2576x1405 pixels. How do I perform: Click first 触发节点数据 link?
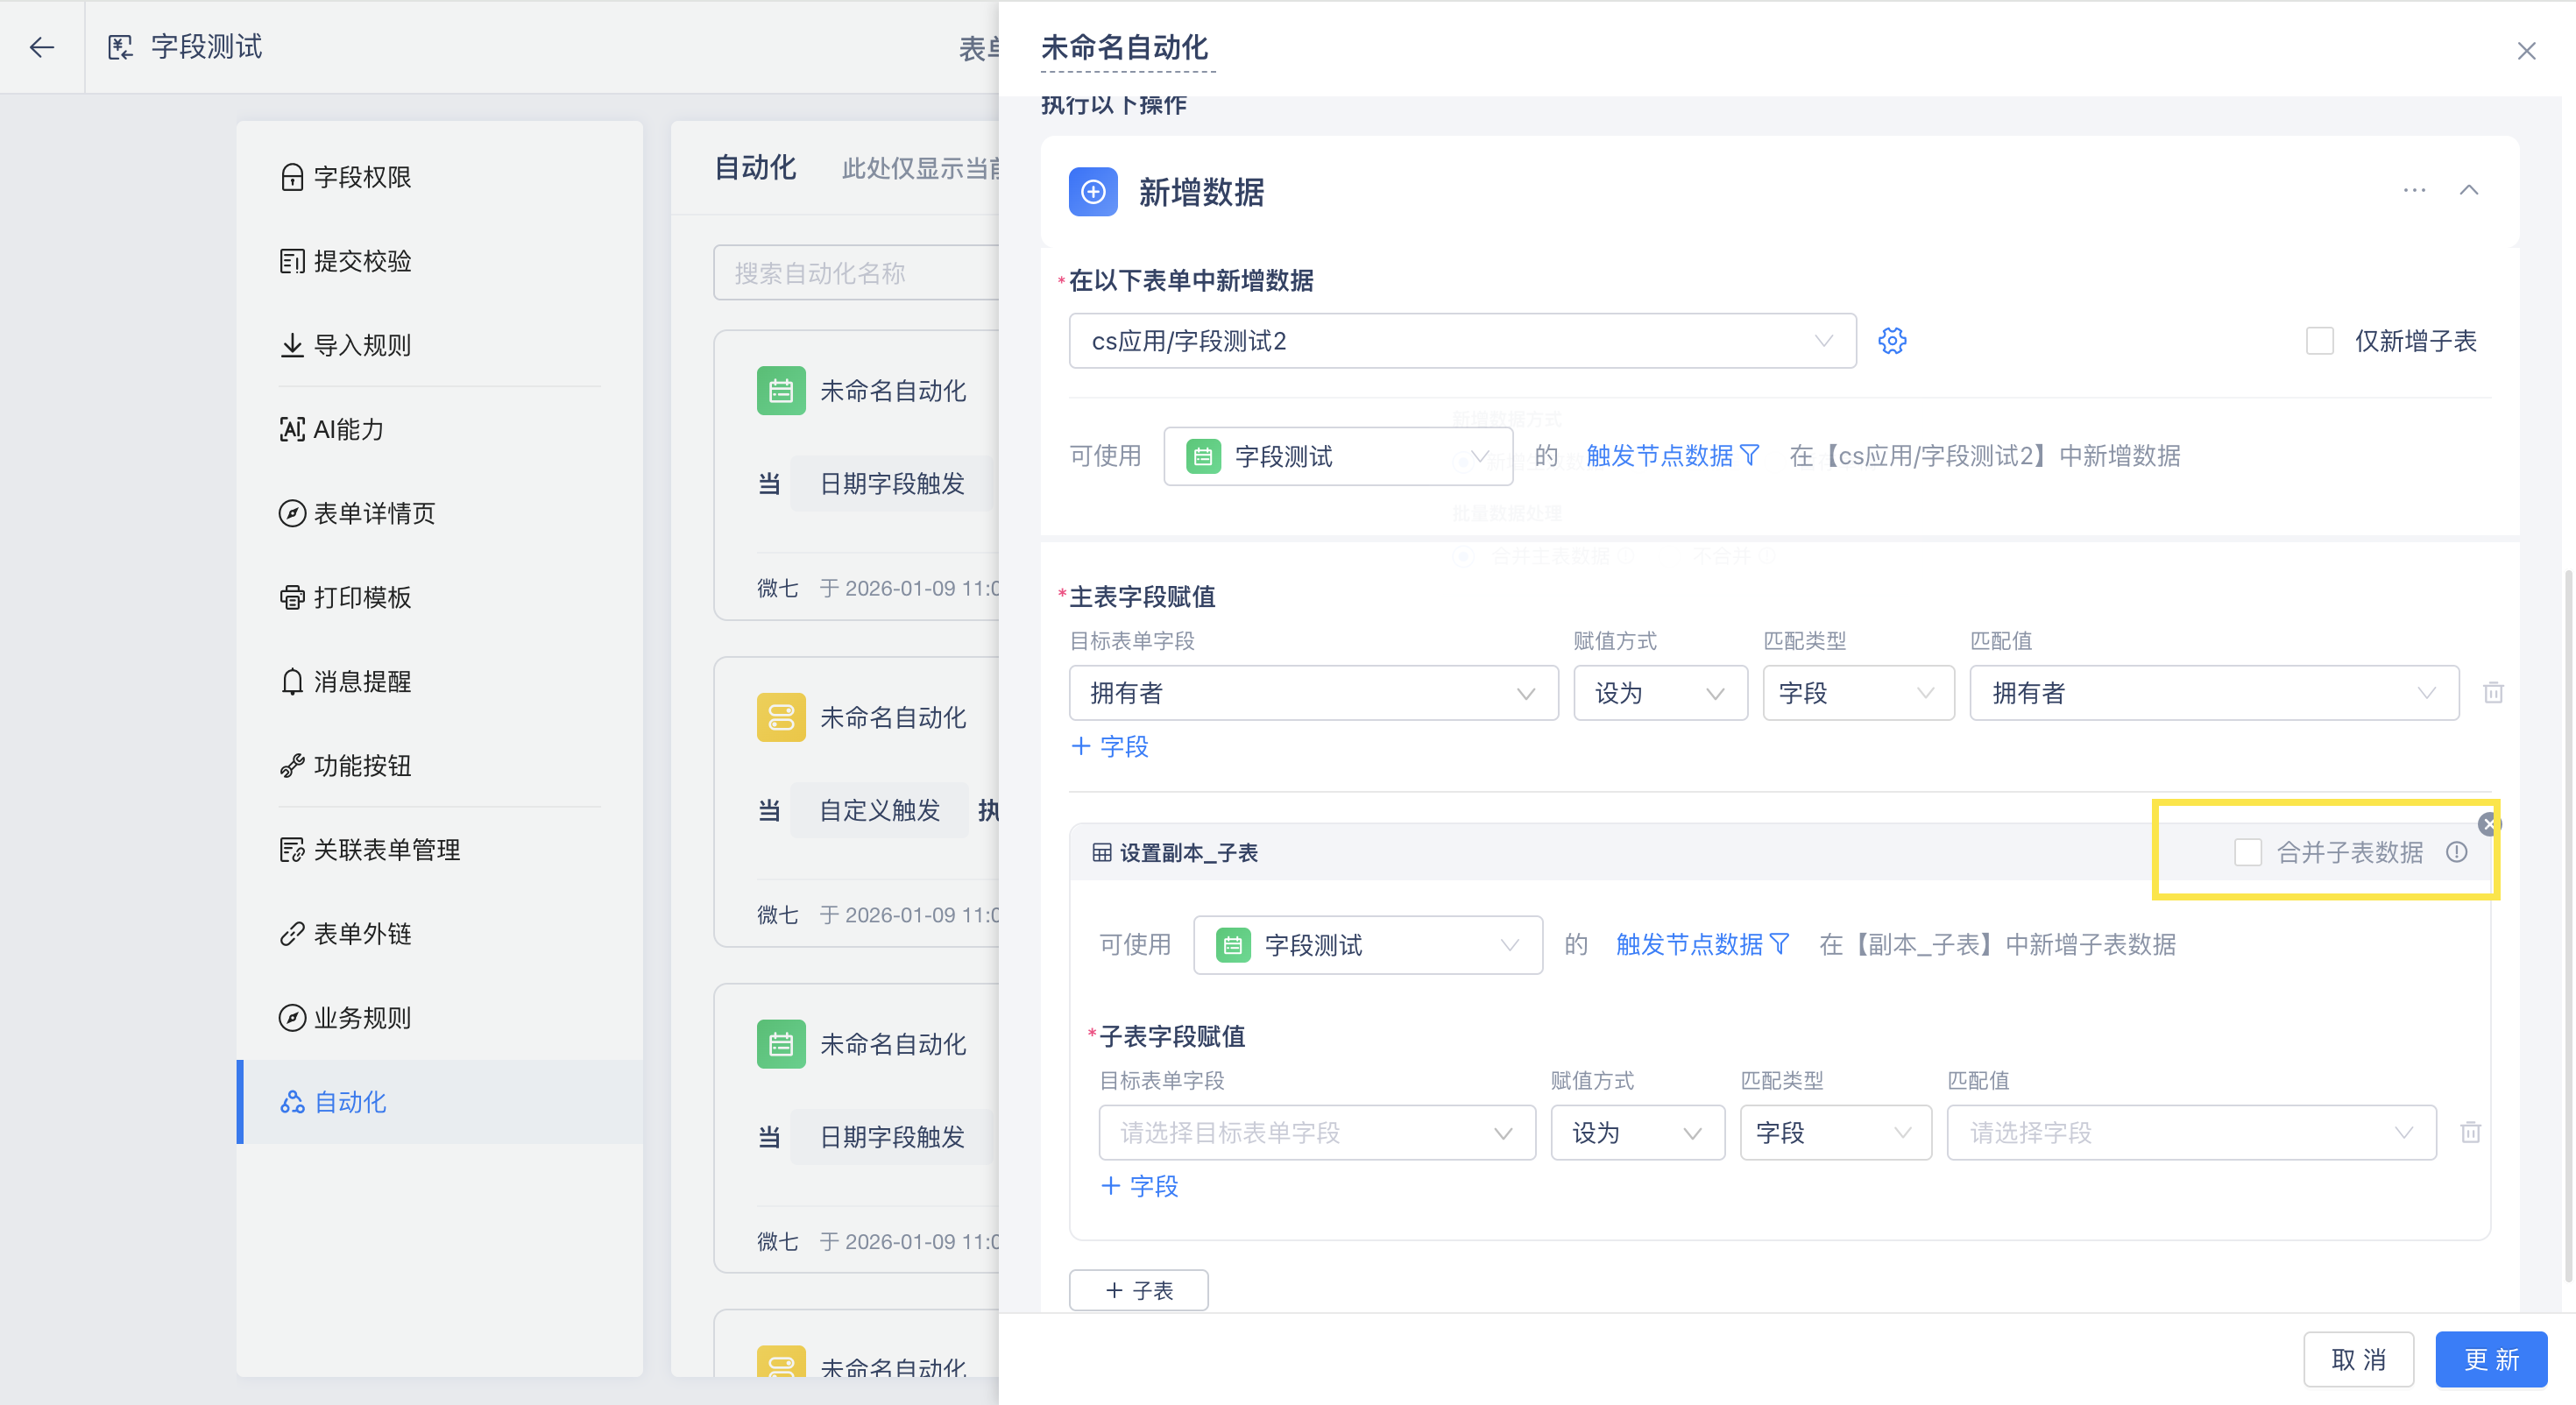click(x=1659, y=456)
